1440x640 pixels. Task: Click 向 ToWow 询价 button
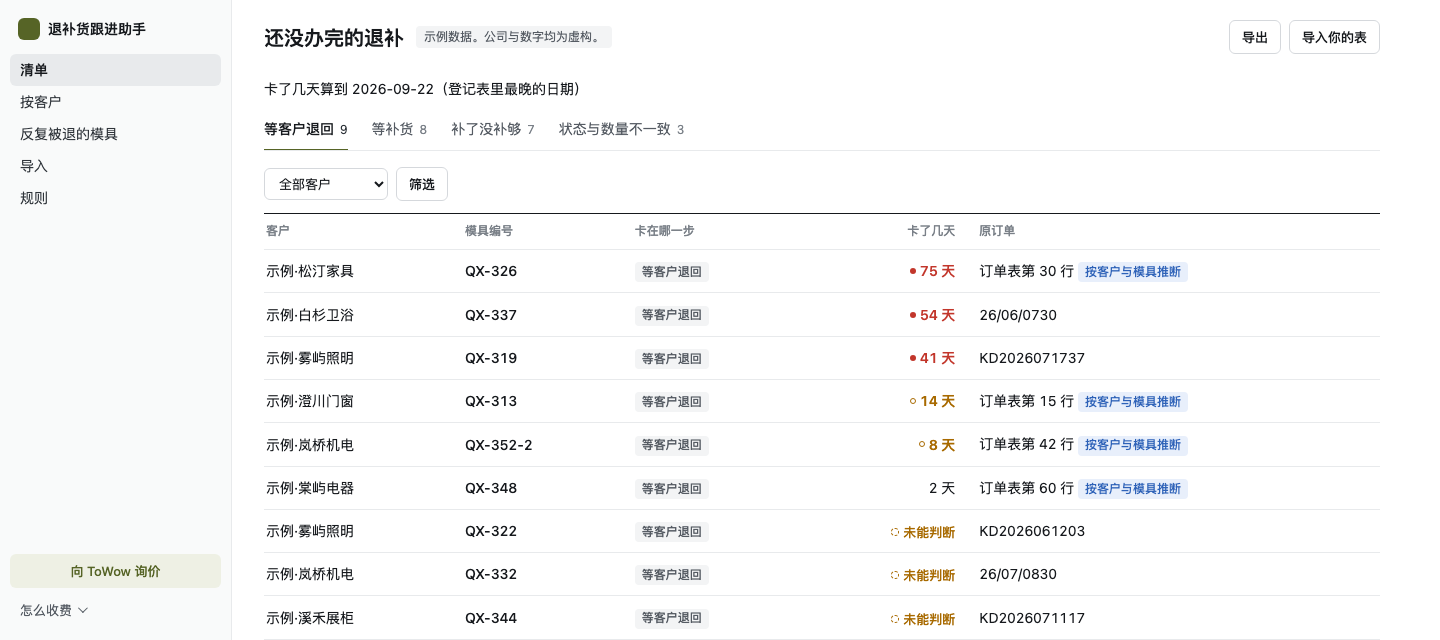[115, 571]
